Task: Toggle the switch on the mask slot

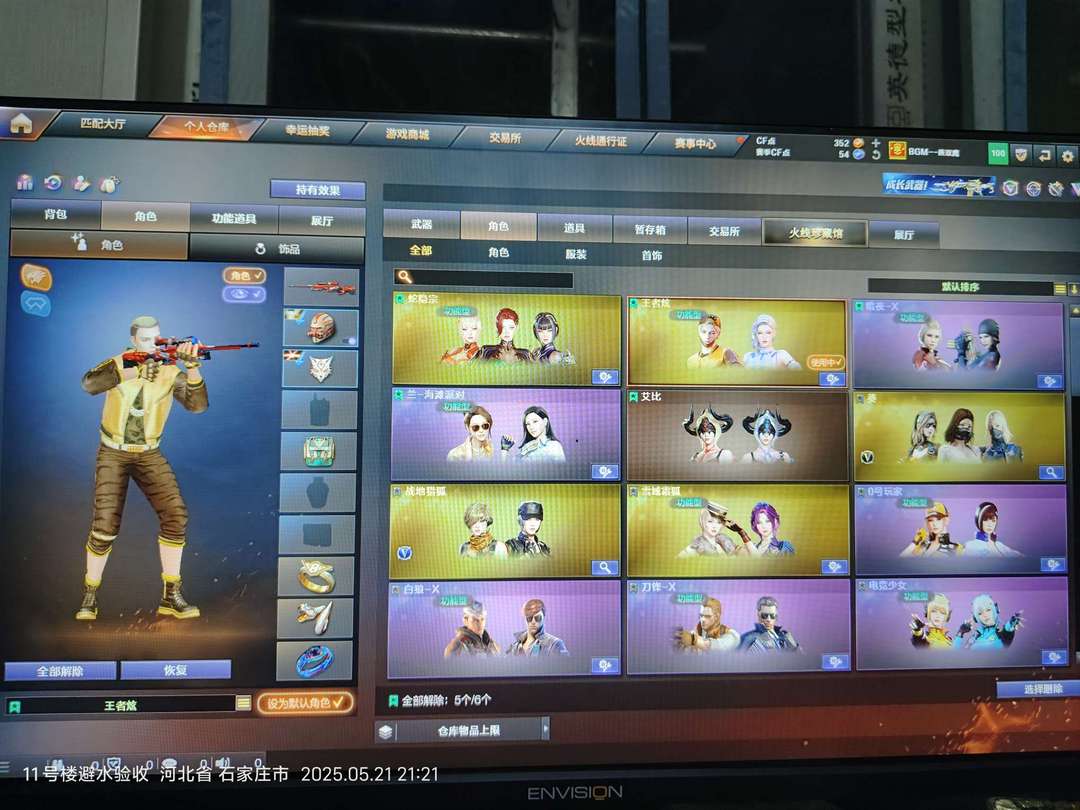Action: (349, 340)
